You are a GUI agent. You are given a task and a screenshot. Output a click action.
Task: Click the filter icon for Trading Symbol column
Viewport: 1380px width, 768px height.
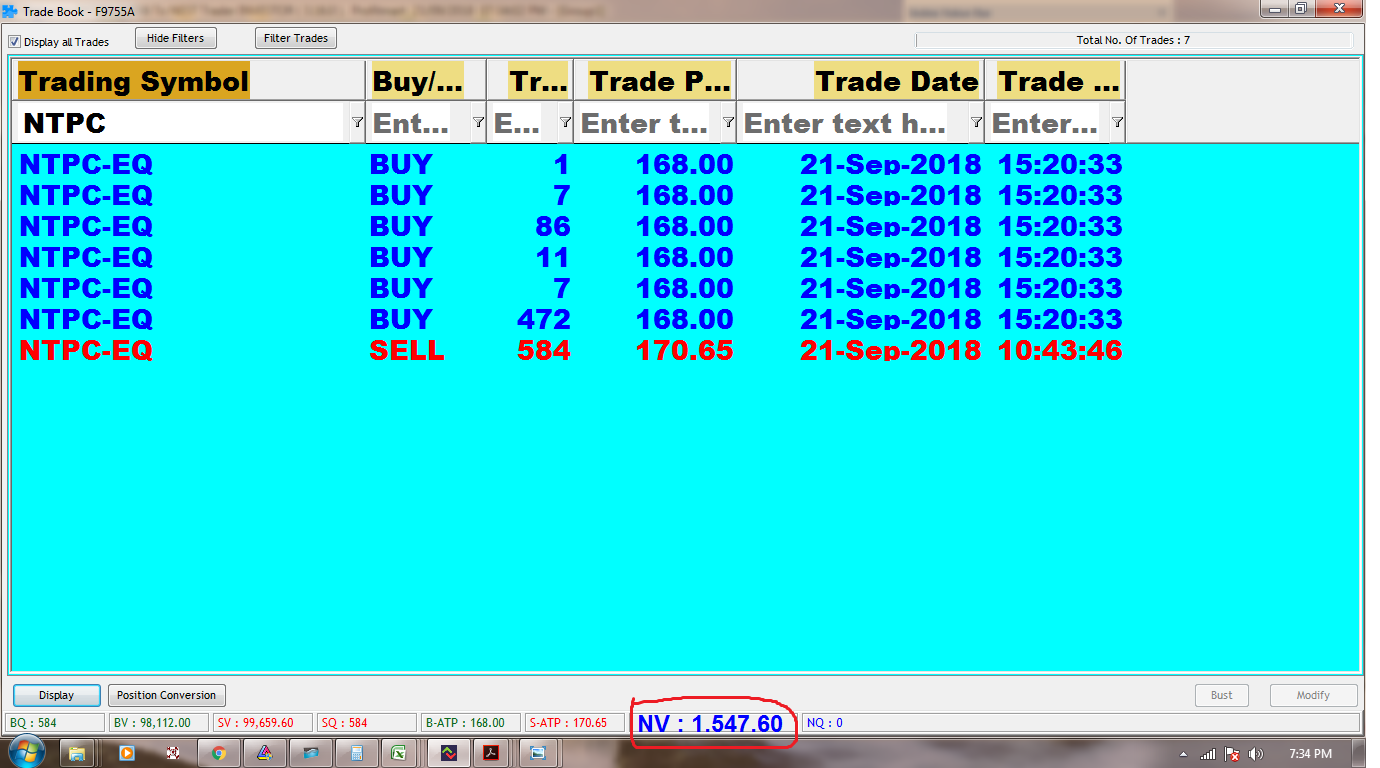(357, 122)
